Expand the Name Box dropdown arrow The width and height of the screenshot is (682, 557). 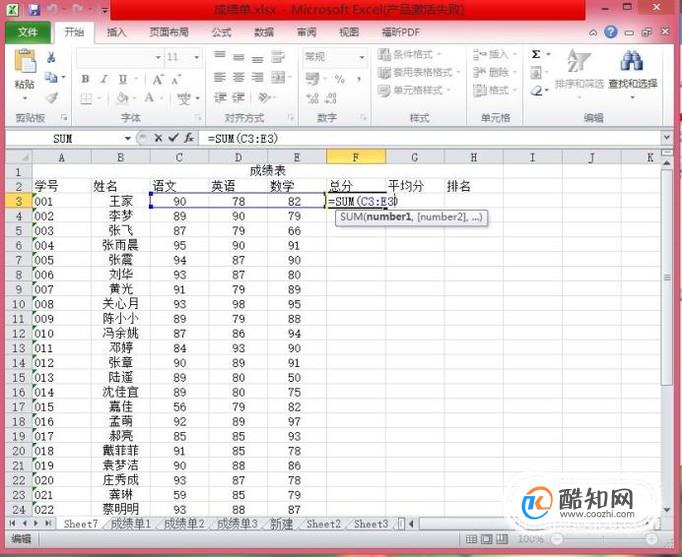click(x=127, y=139)
